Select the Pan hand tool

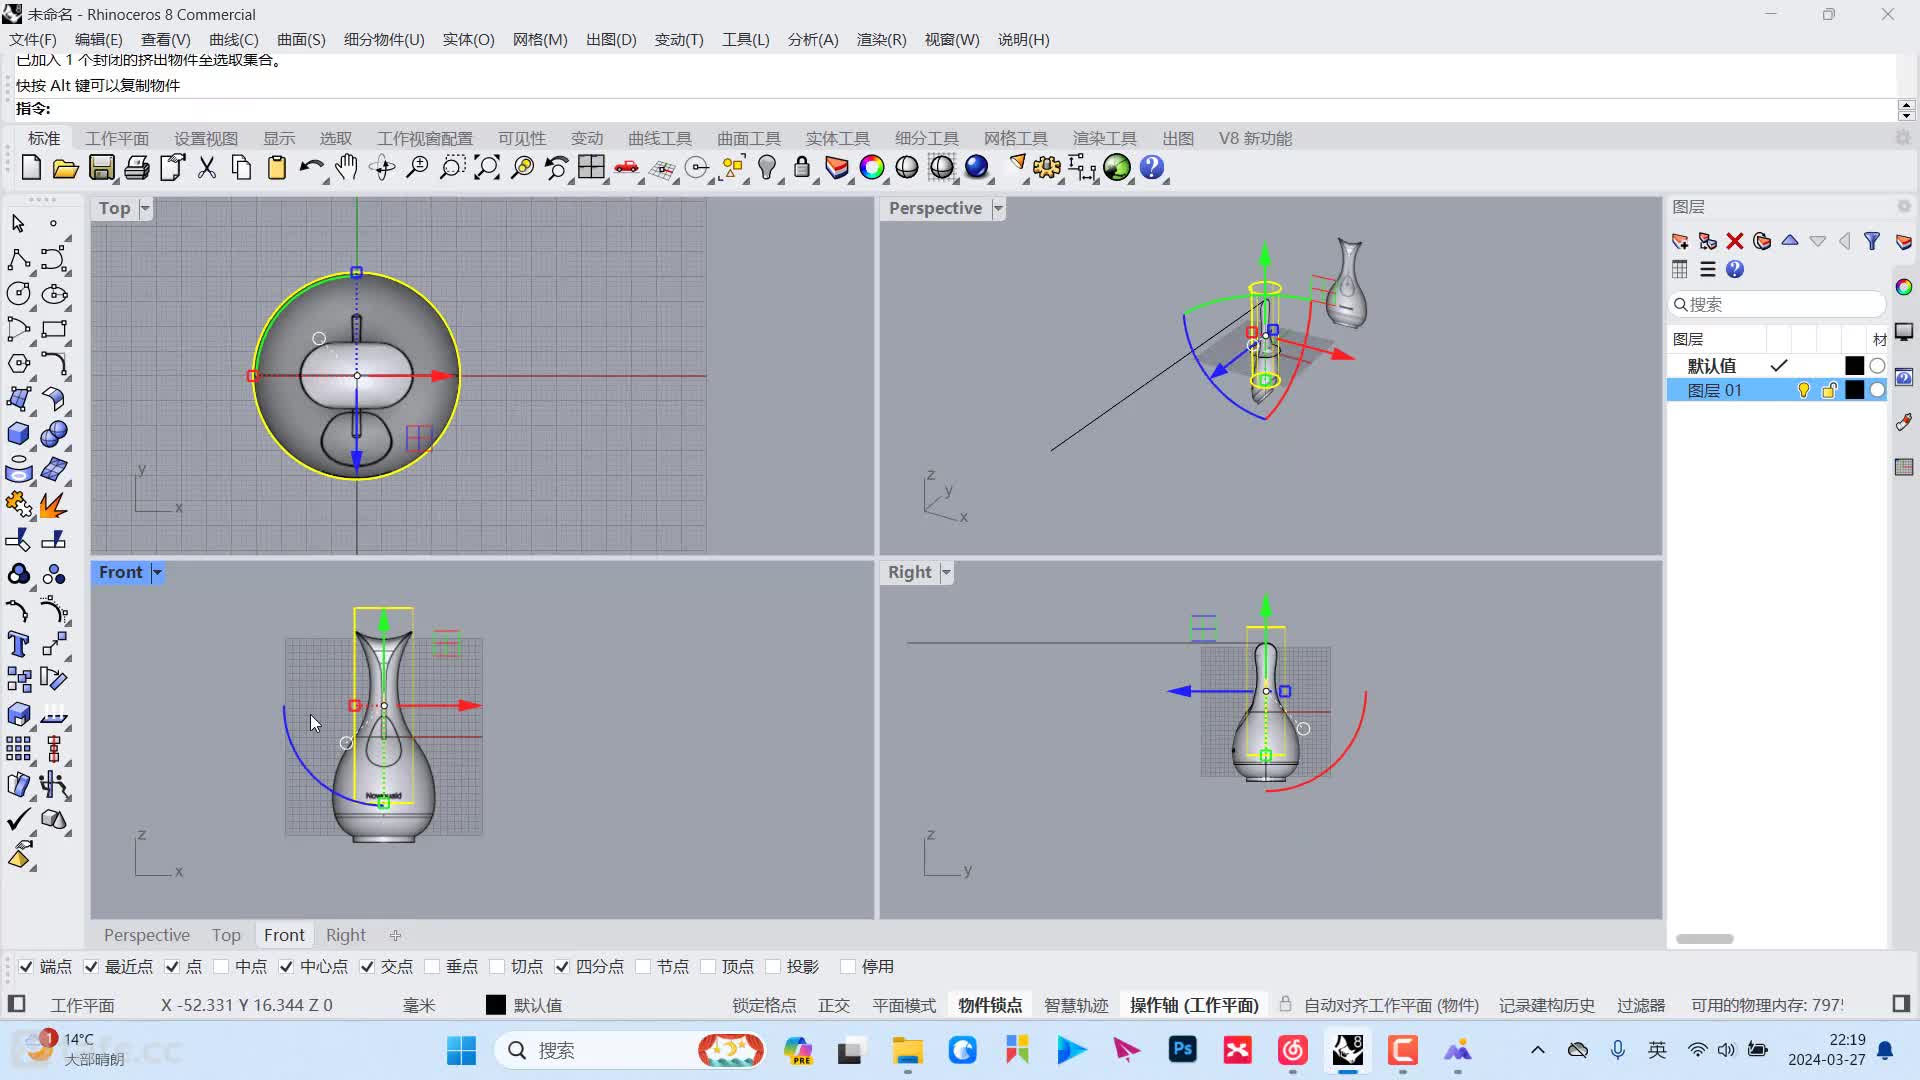[346, 168]
